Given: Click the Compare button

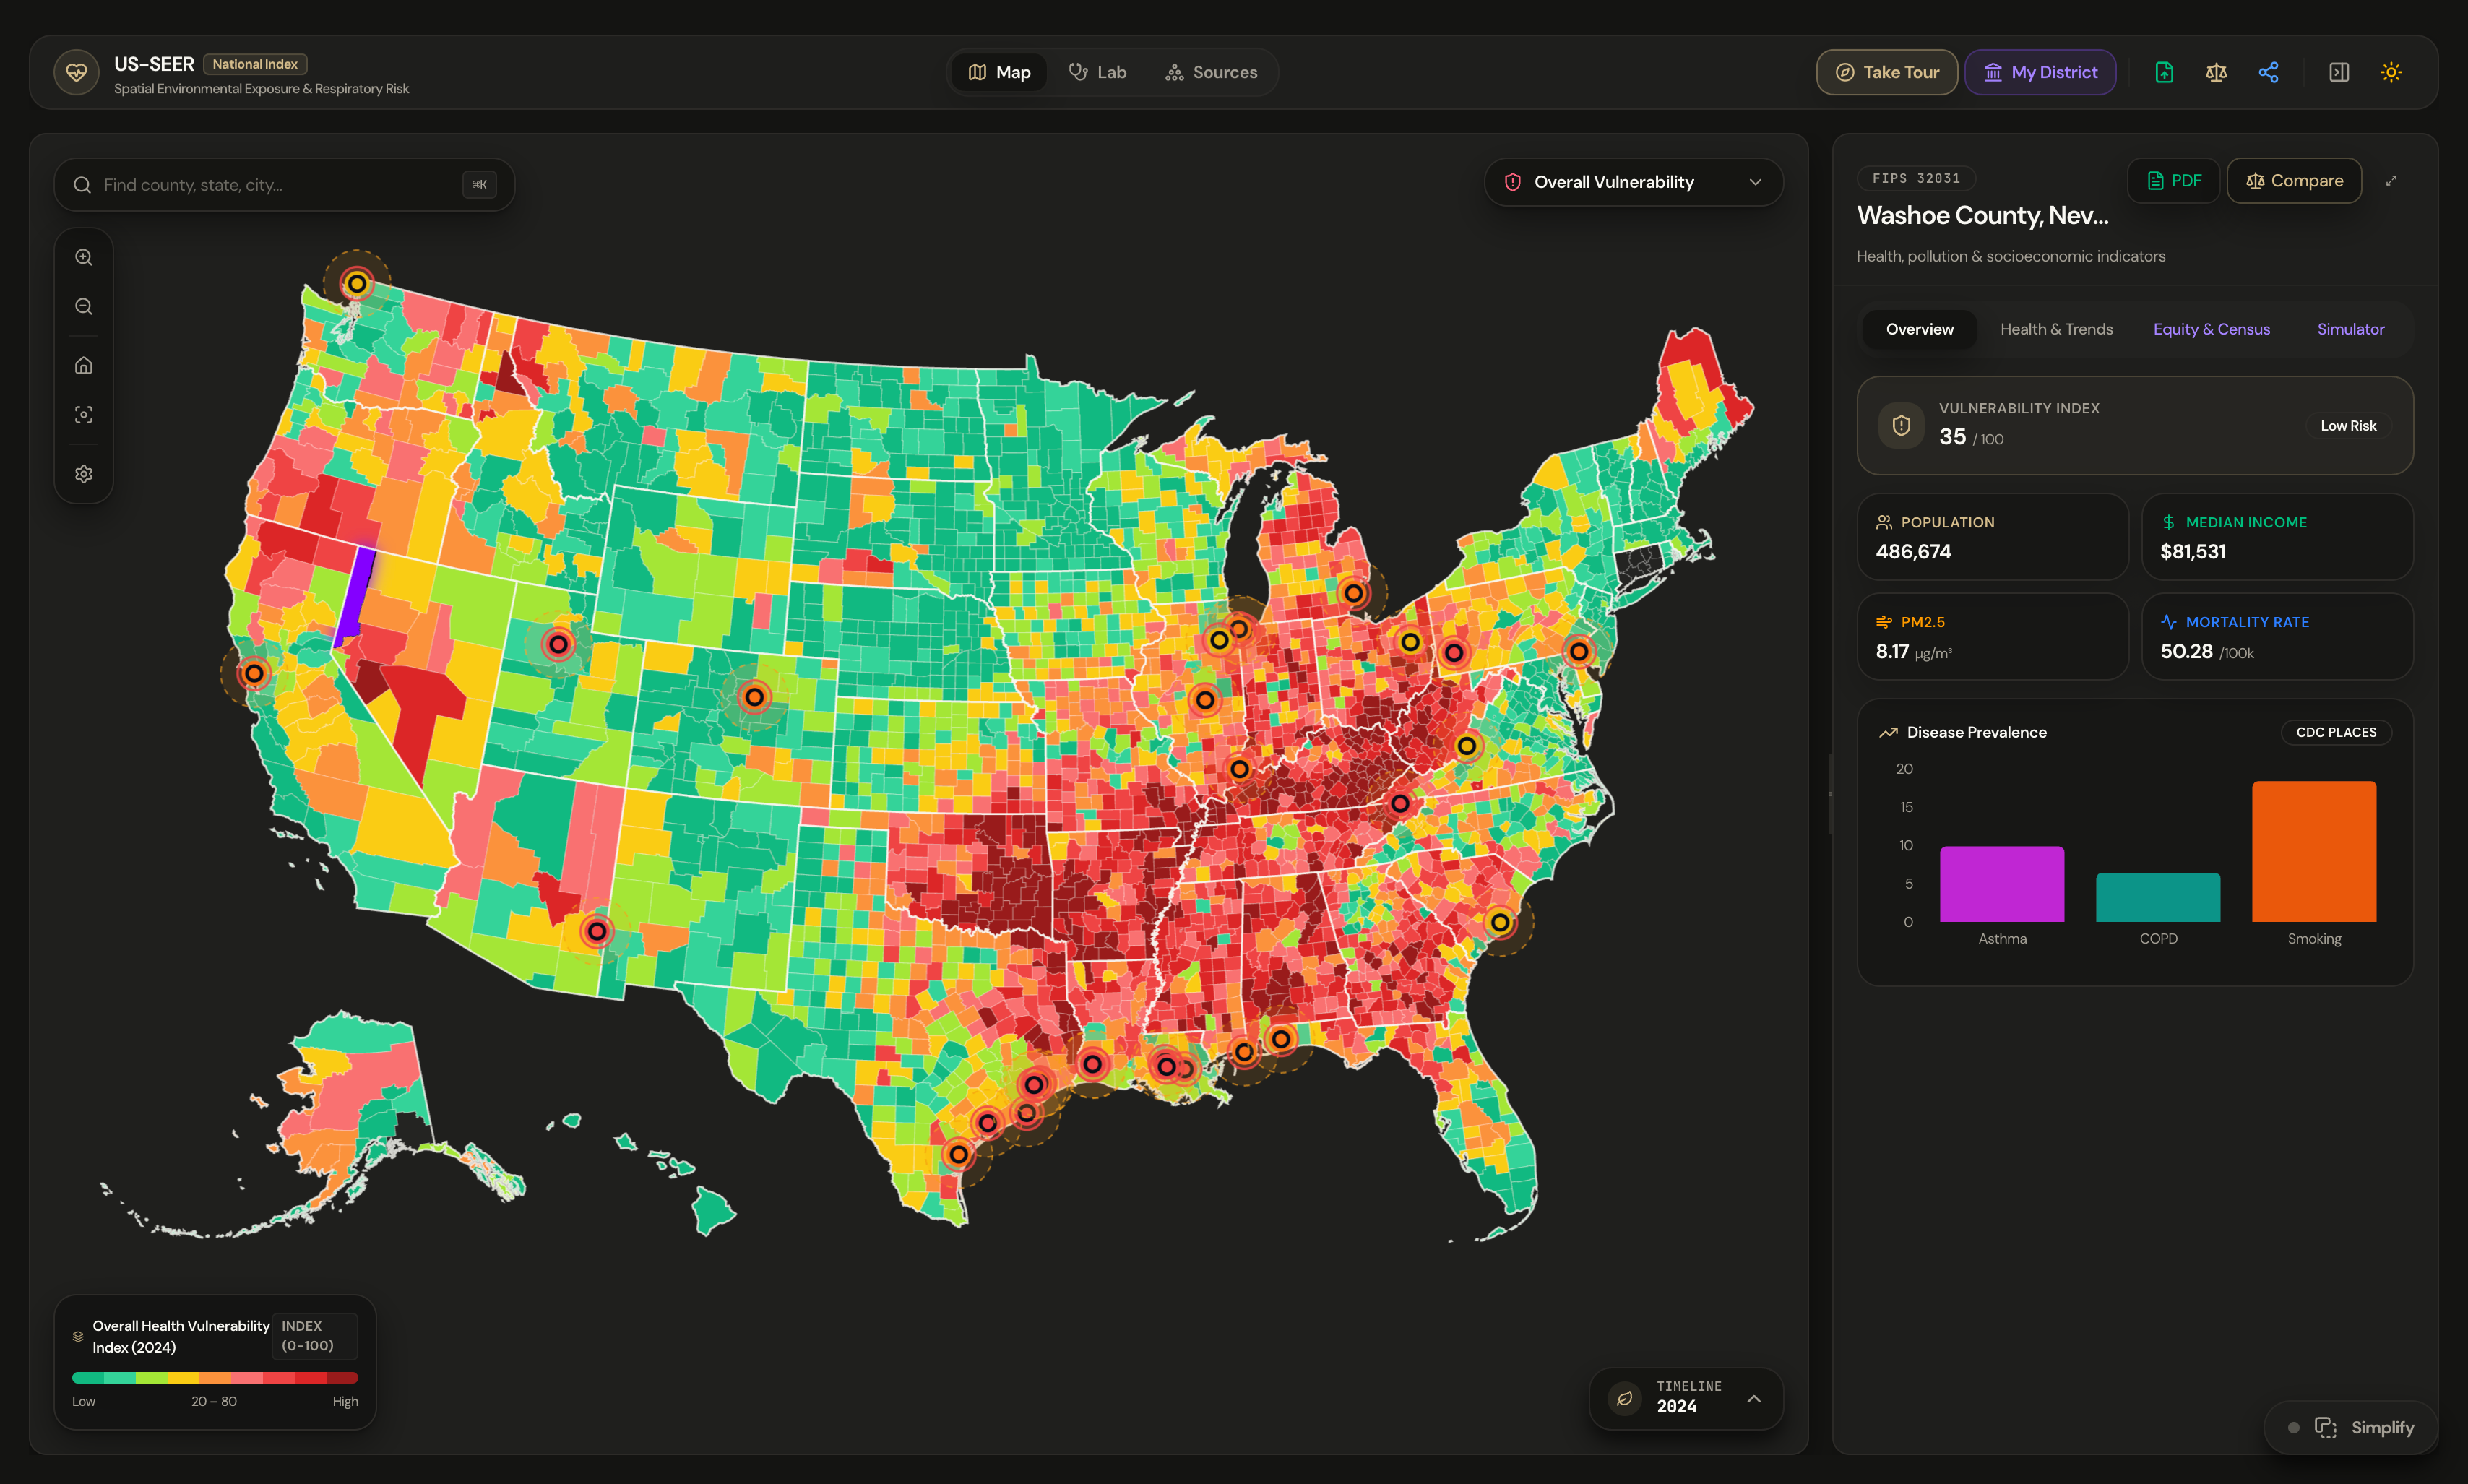Looking at the screenshot, I should pyautogui.click(x=2294, y=180).
